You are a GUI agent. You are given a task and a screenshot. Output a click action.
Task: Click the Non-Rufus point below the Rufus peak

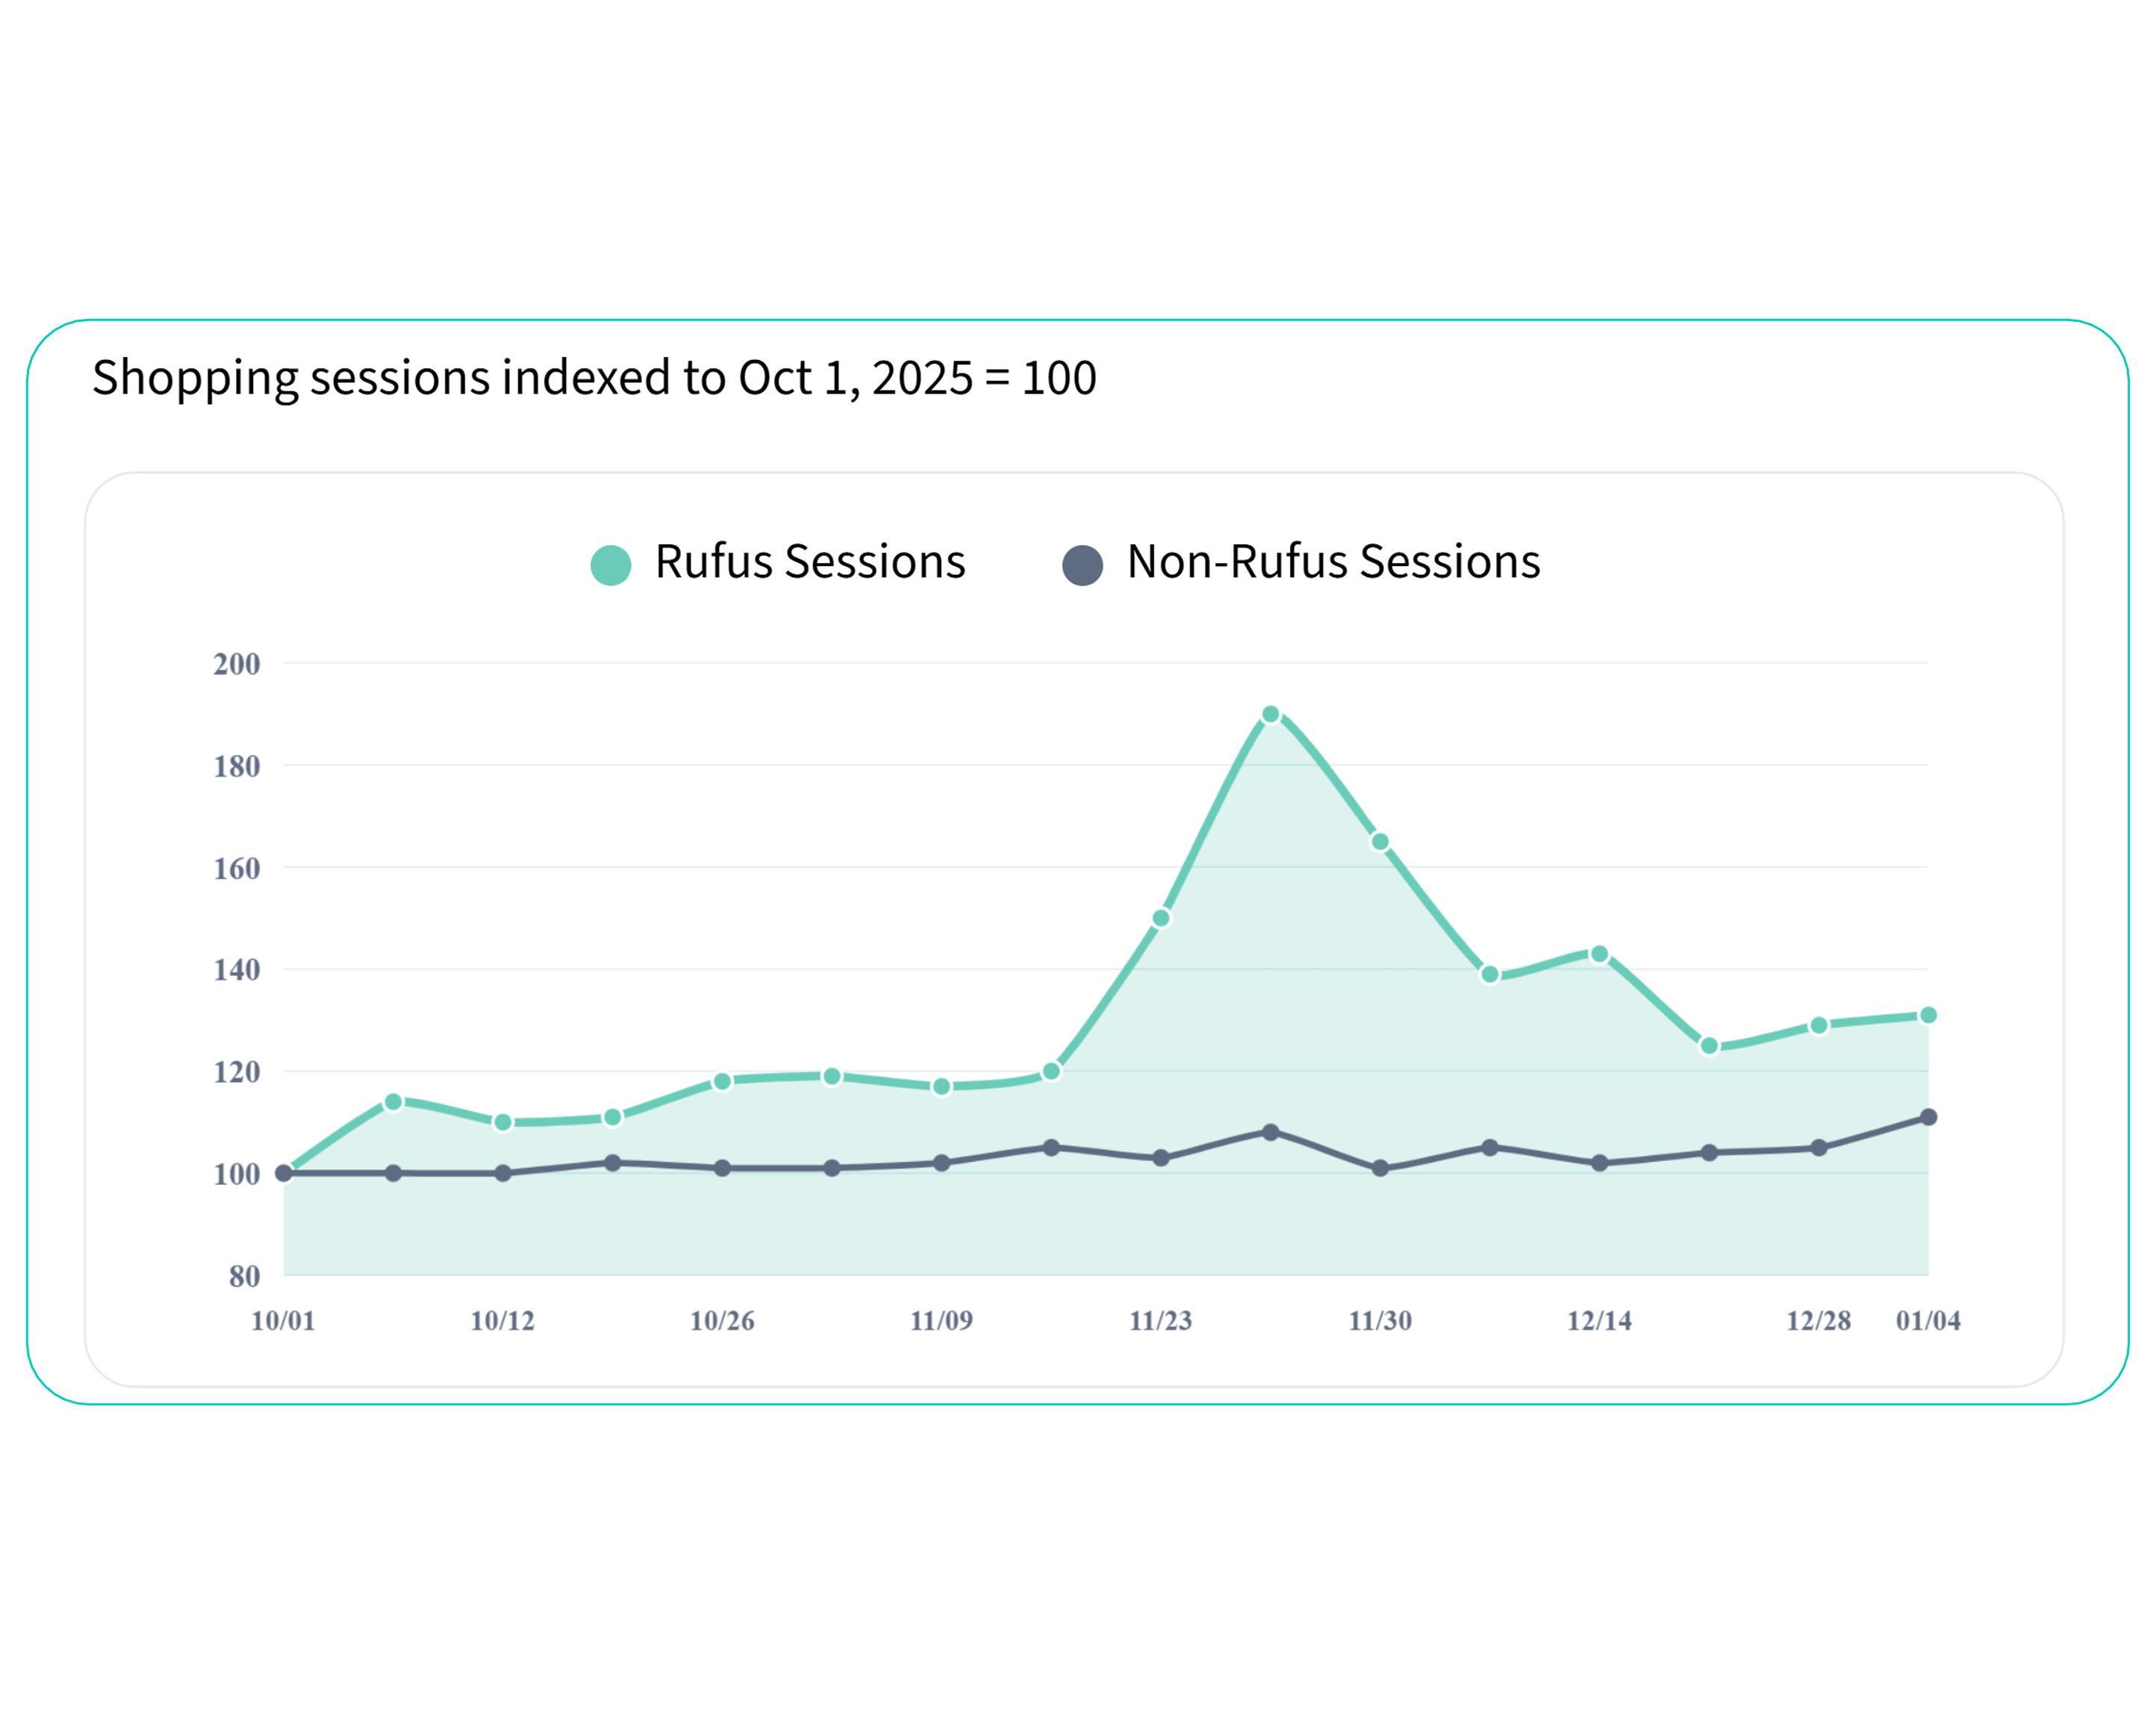pyautogui.click(x=1270, y=1132)
